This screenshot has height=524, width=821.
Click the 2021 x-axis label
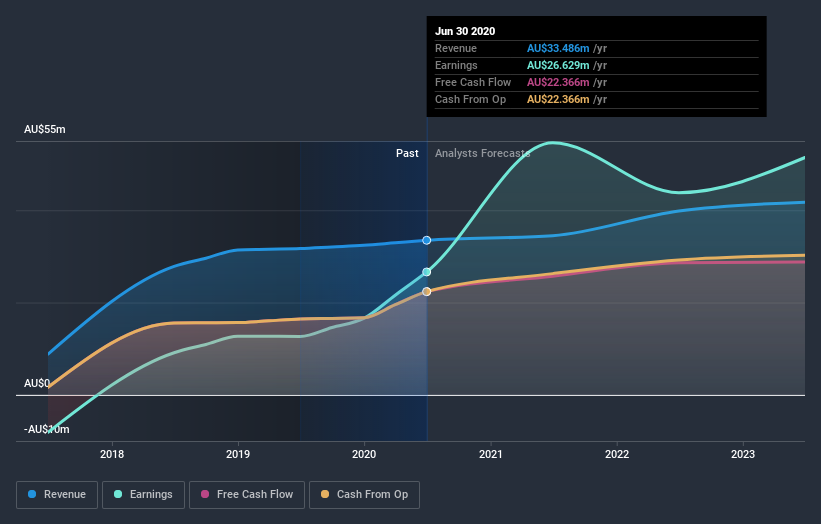(x=491, y=454)
